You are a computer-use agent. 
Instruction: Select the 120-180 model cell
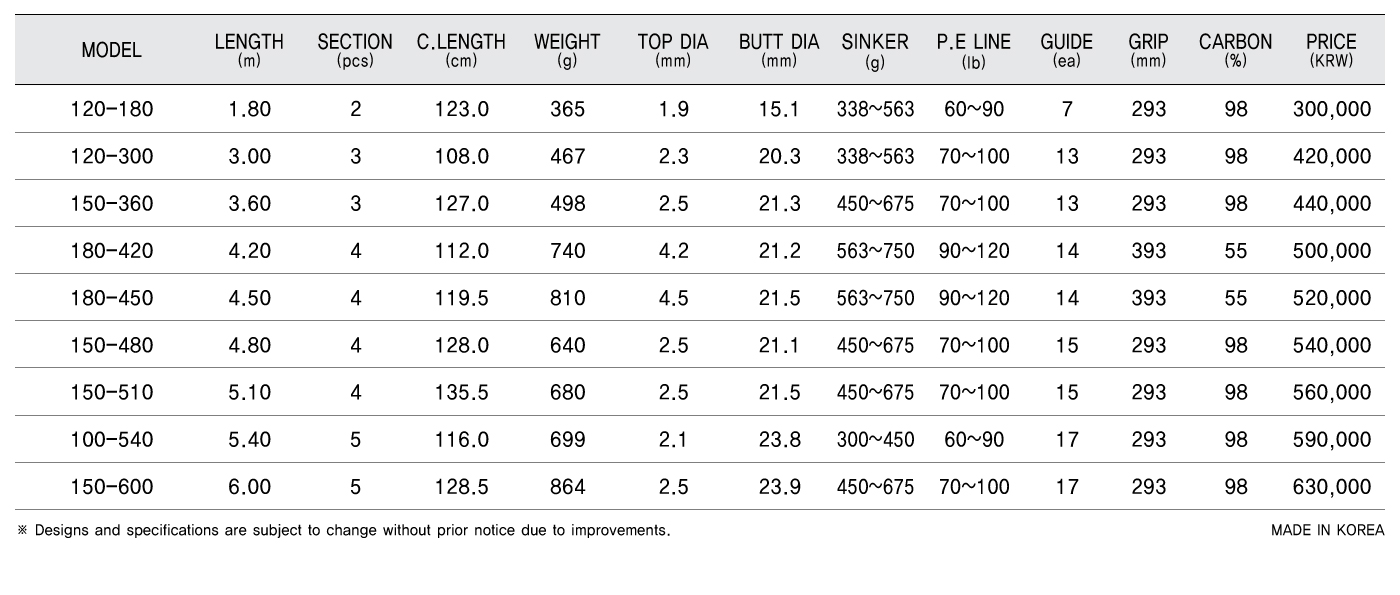coord(112,109)
